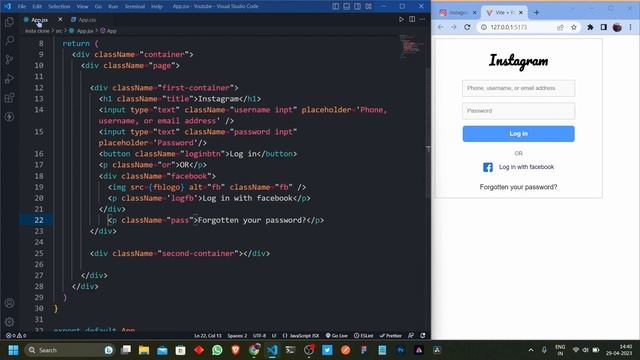The width and height of the screenshot is (640, 360).
Task: Open Windows Start menu
Action: coord(13,350)
